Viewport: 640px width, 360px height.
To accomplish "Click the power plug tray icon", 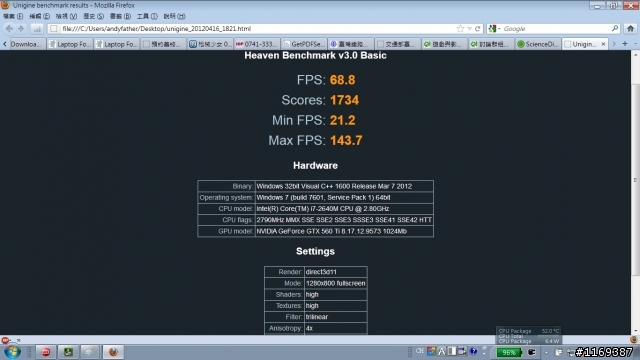I will coord(531,352).
